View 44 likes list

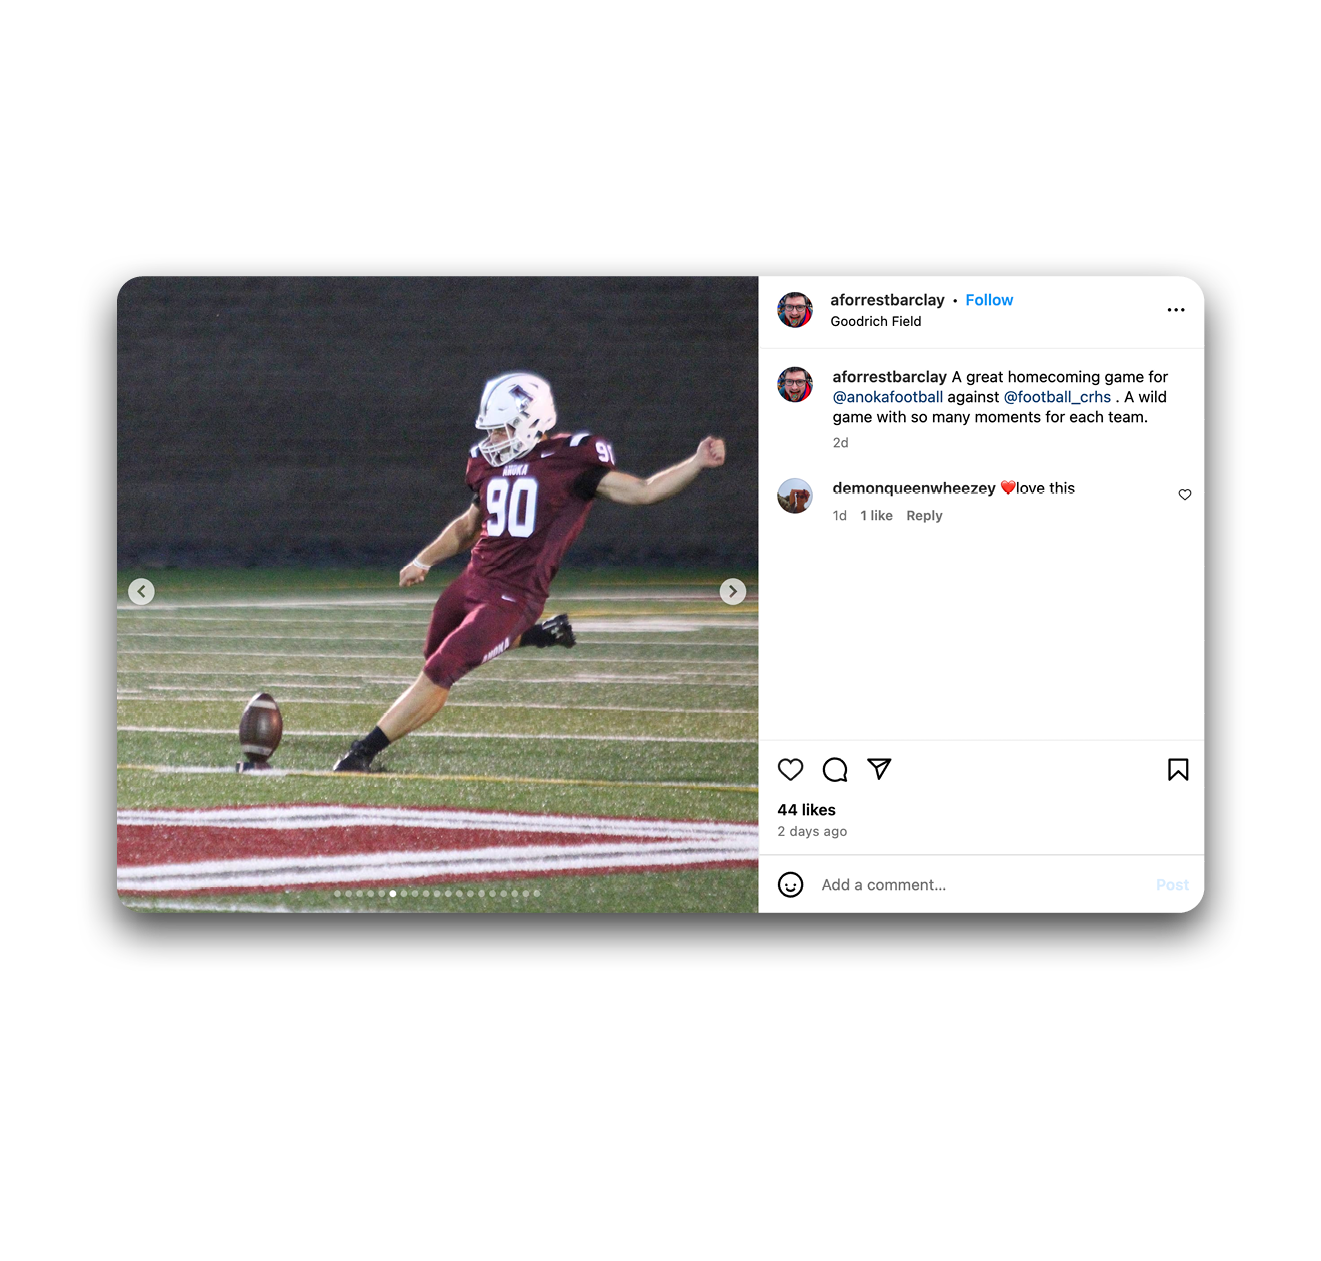point(806,810)
